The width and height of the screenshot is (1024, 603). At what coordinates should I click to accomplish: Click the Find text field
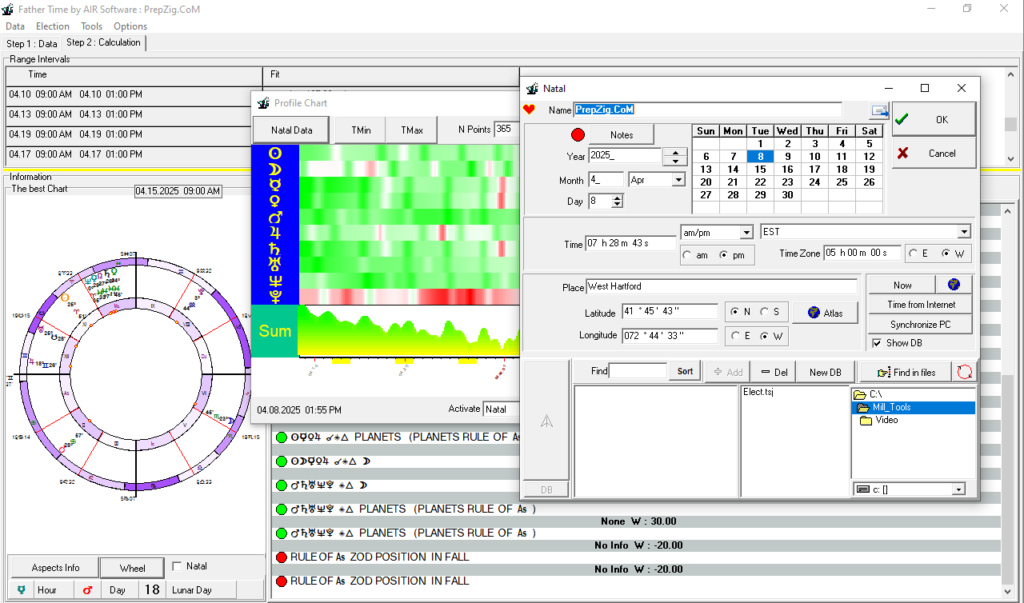(638, 371)
